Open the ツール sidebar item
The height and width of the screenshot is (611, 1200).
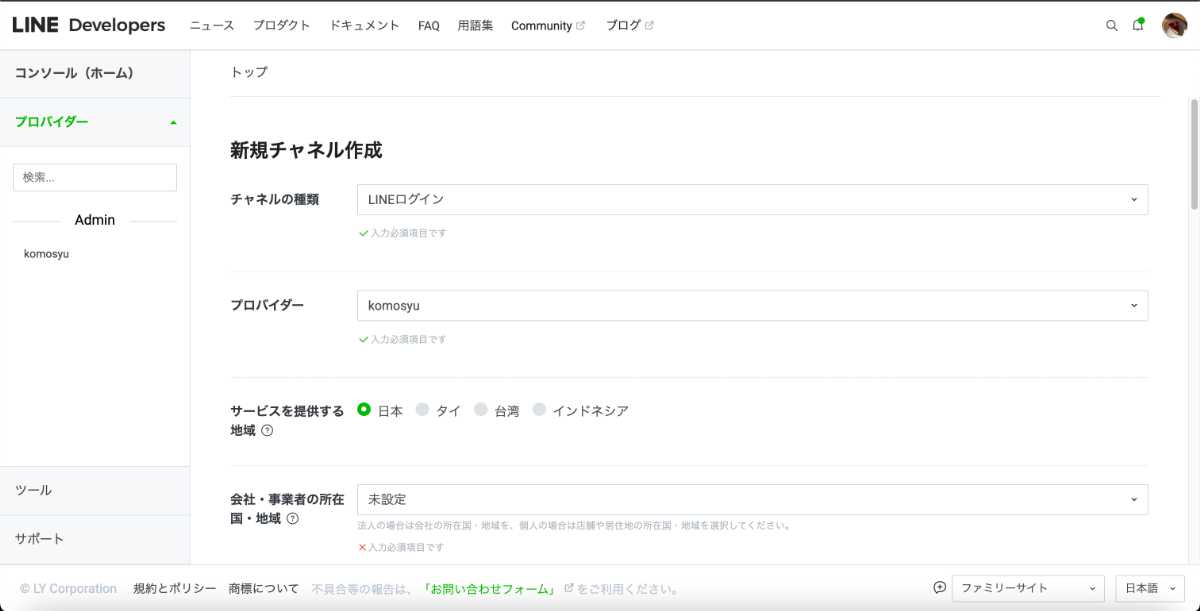click(95, 490)
